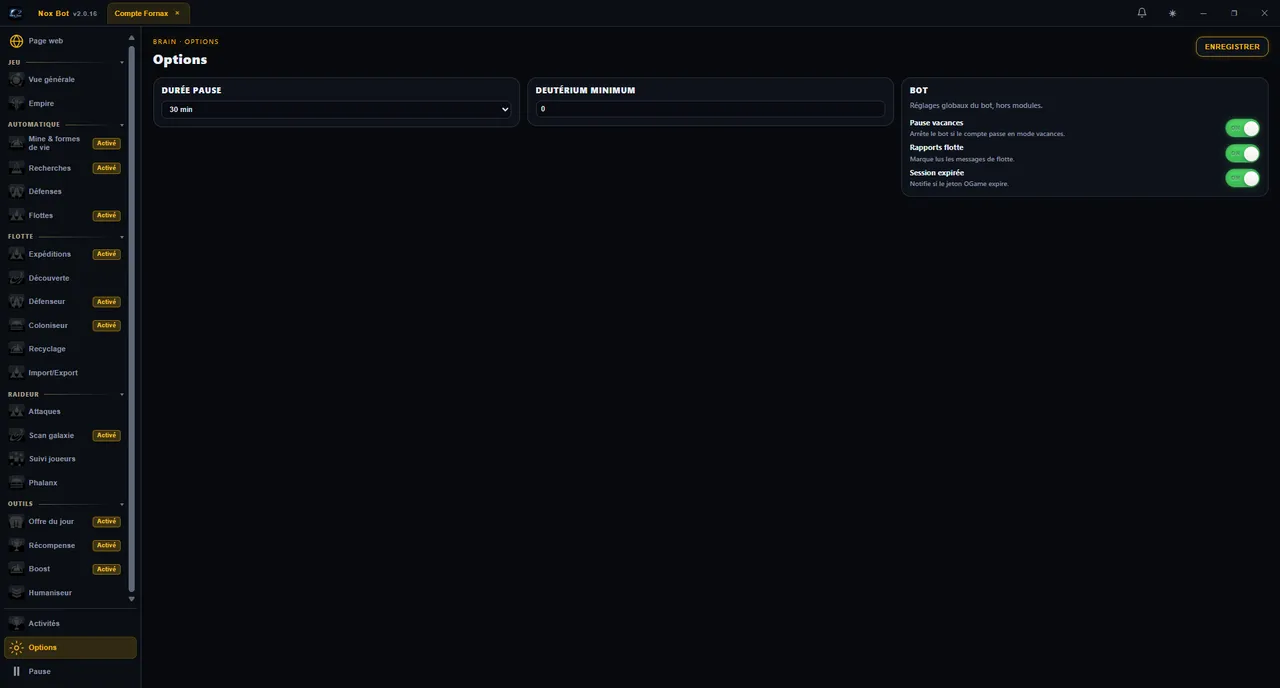Open the notifications bell
Viewport: 1280px width, 688px height.
tap(1142, 13)
